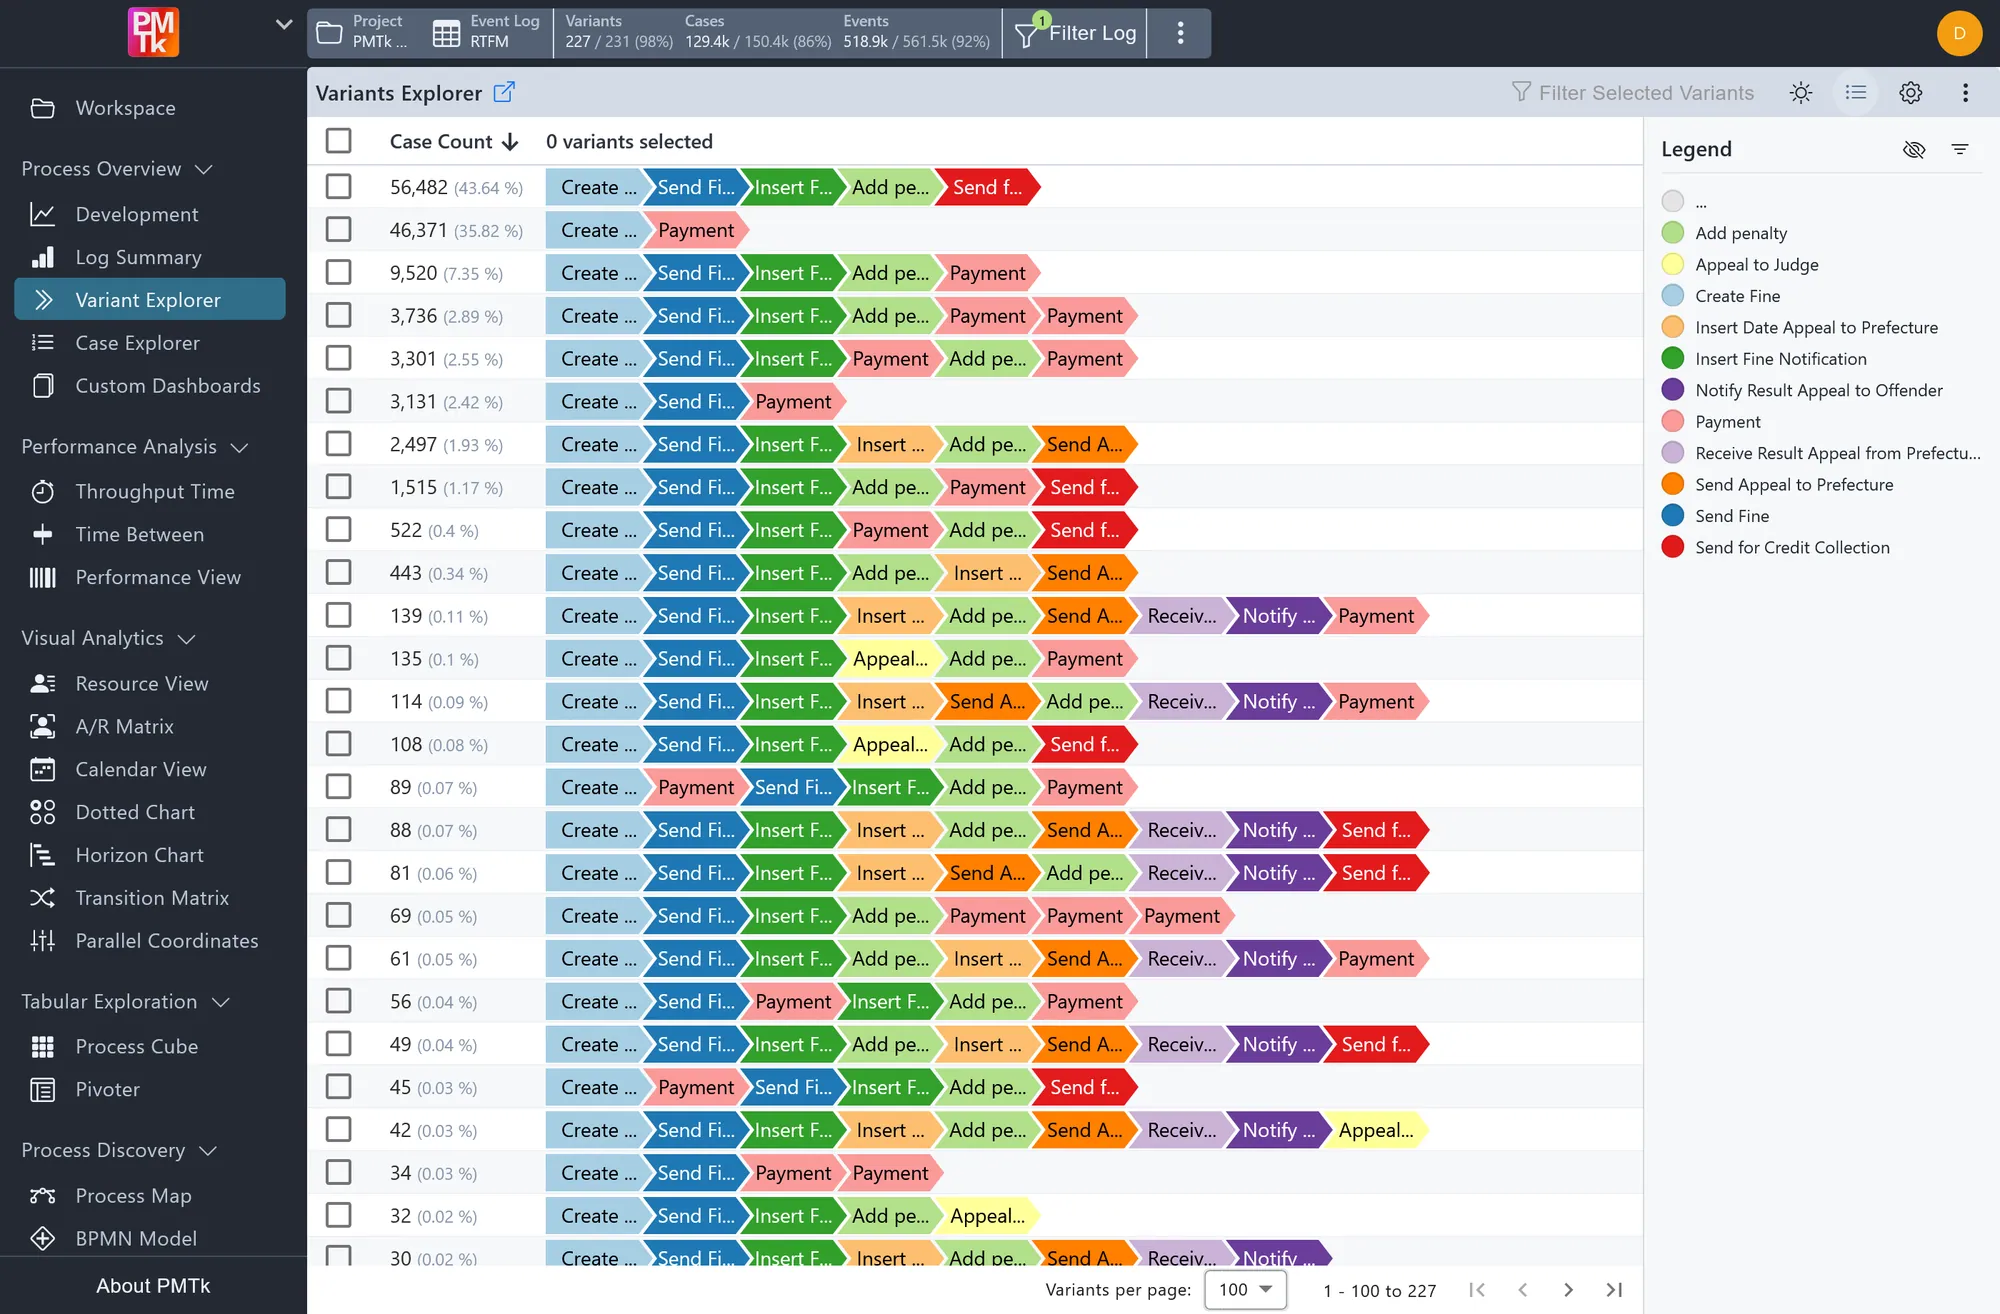The width and height of the screenshot is (2000, 1314).
Task: Collapse the Tabular Exploration section
Action: 221,1002
